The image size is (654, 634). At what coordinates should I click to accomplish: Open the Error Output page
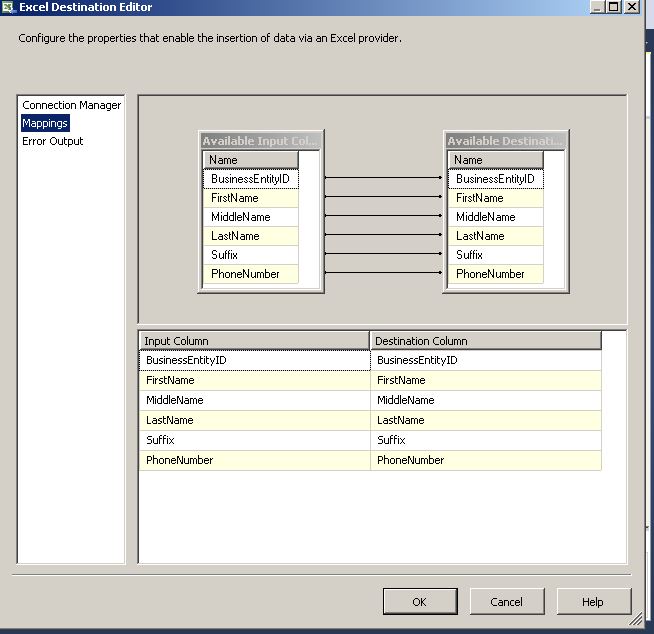(x=53, y=141)
